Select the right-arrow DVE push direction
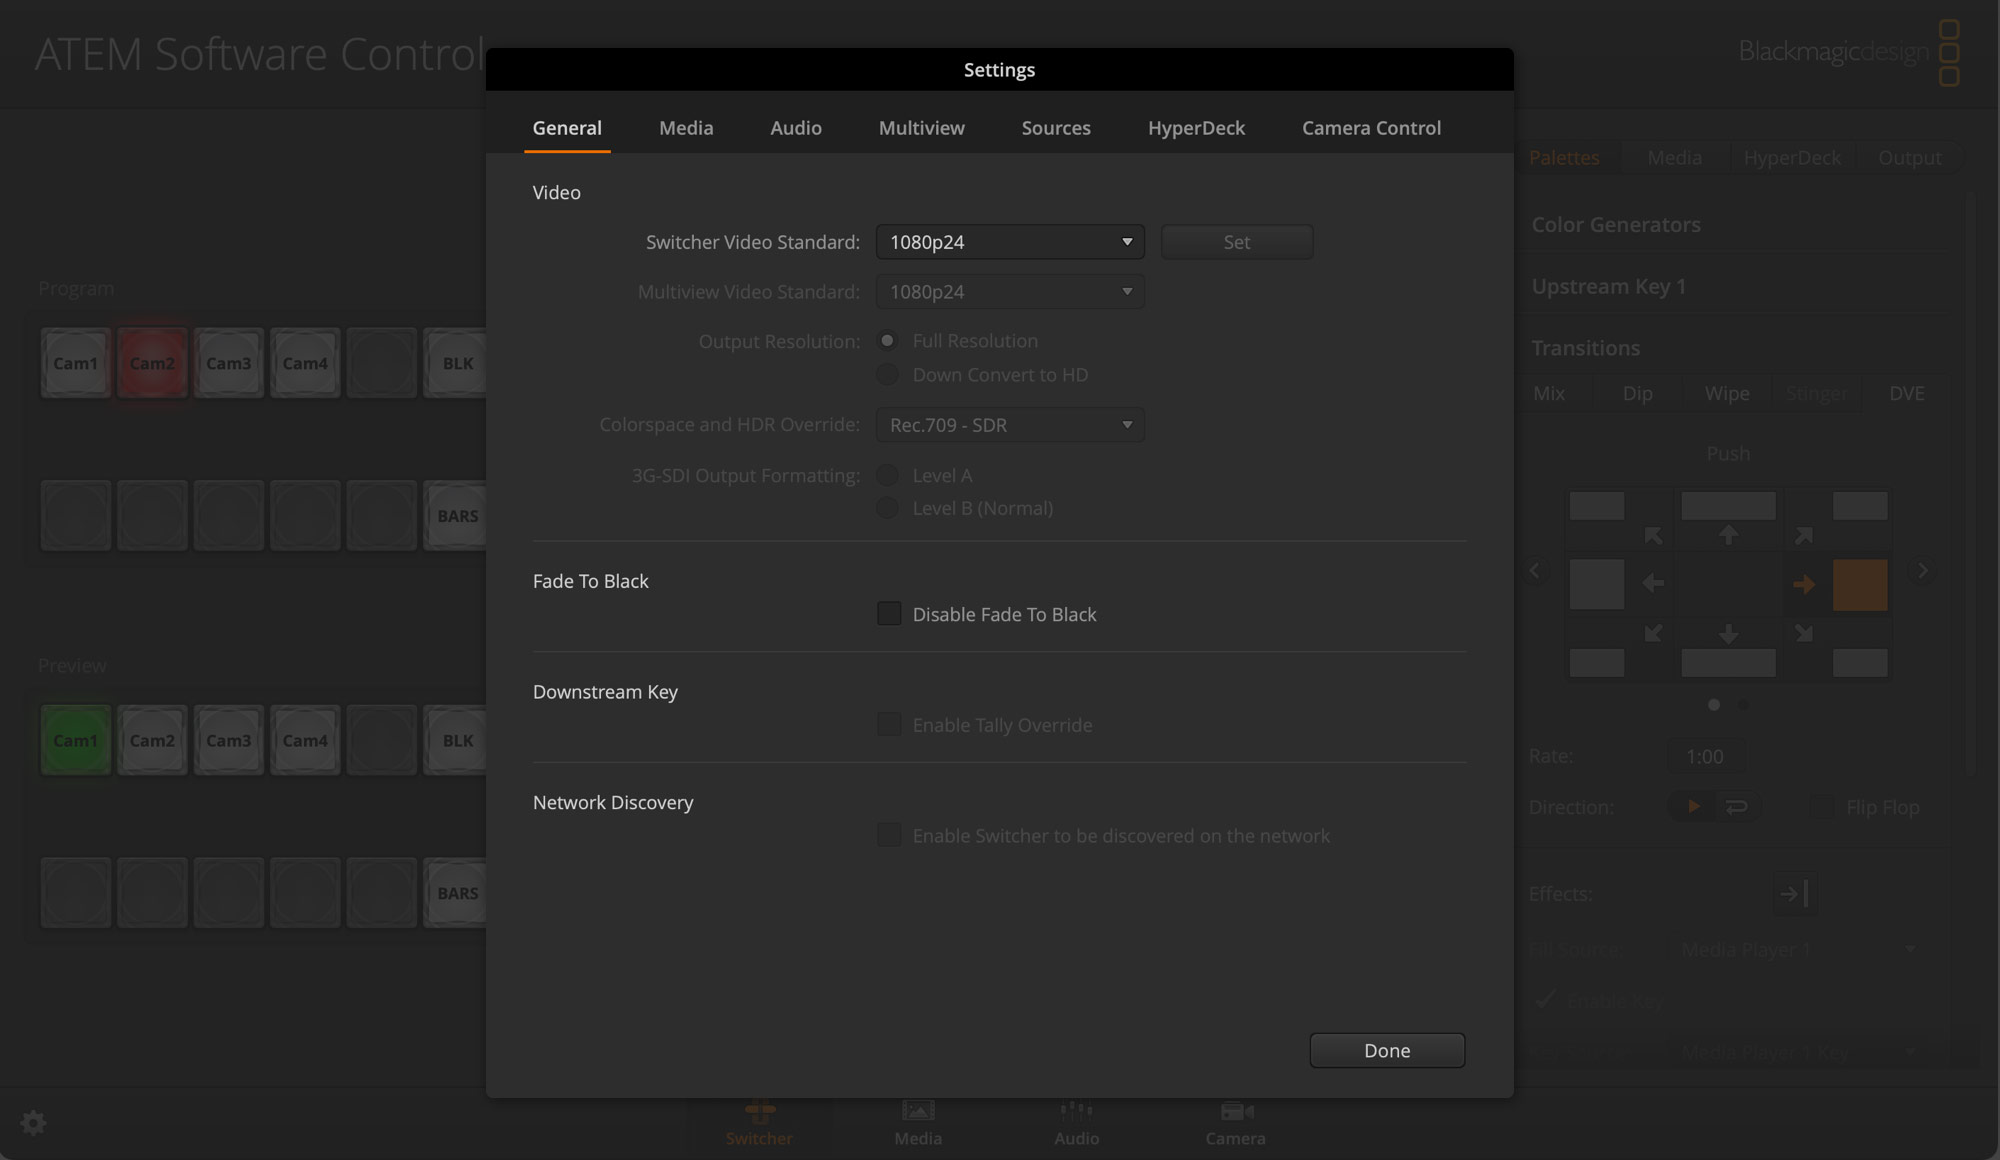This screenshot has width=2000, height=1160. tap(1805, 585)
